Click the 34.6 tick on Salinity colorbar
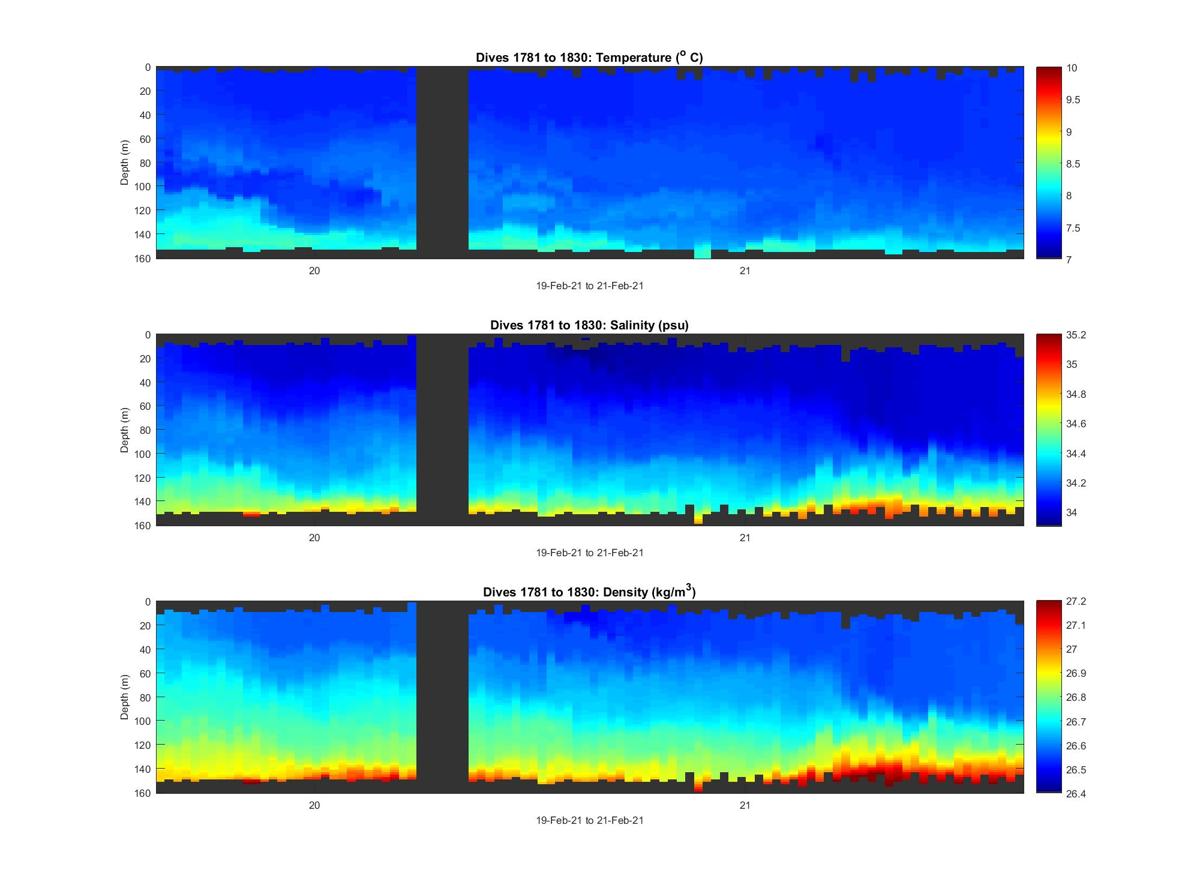 (1076, 424)
